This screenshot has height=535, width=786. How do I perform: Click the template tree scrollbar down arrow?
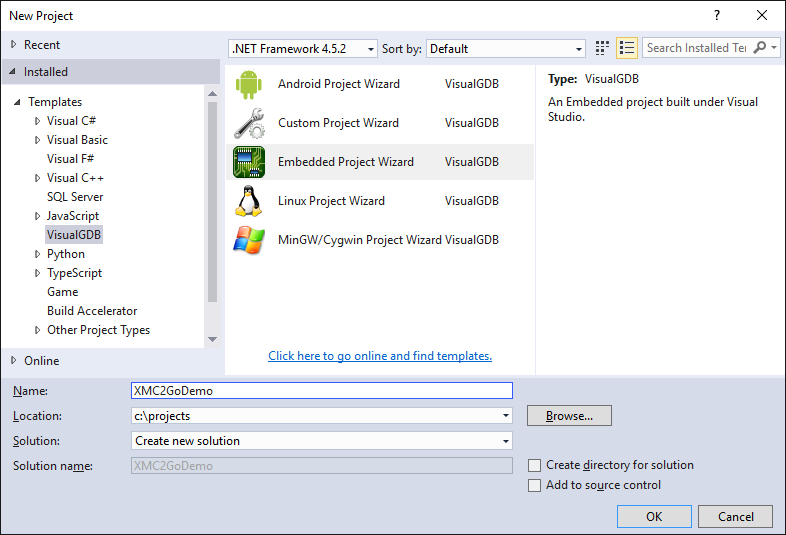click(x=213, y=339)
